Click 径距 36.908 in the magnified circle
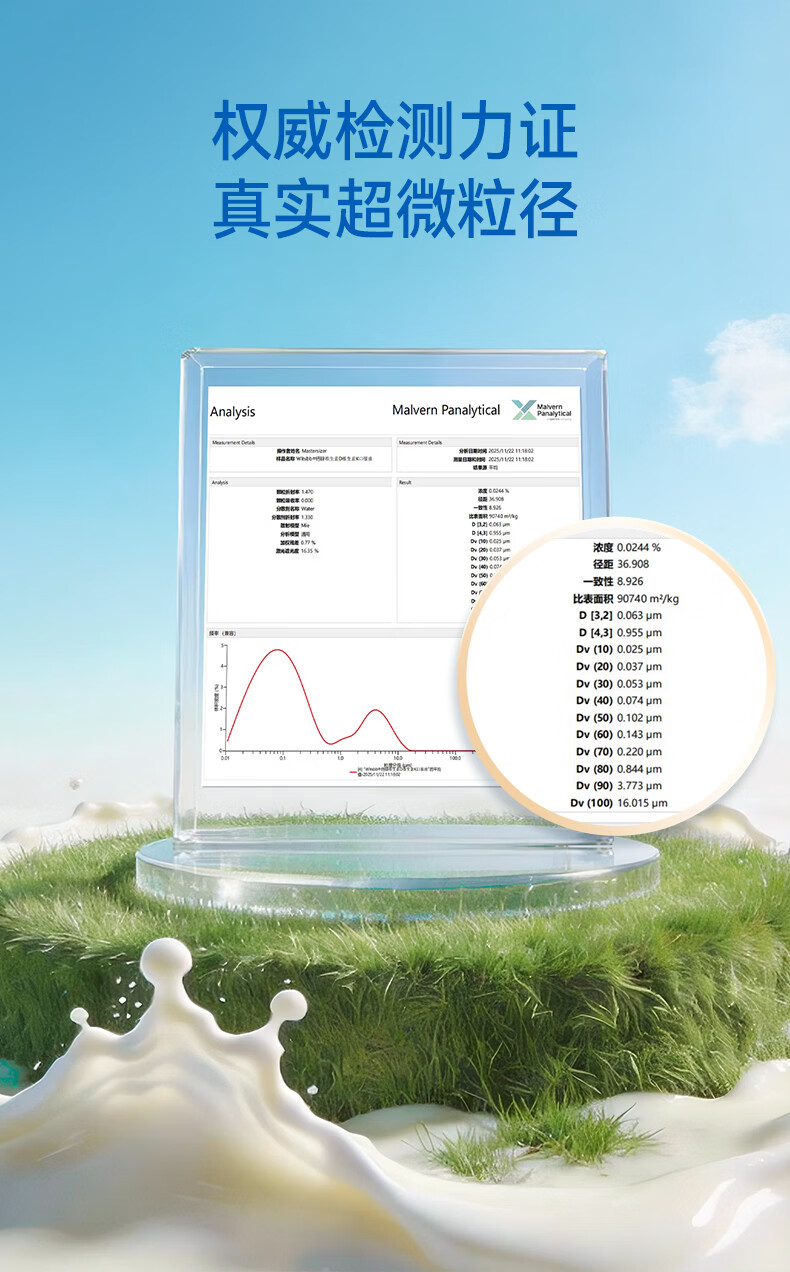 pos(620,564)
